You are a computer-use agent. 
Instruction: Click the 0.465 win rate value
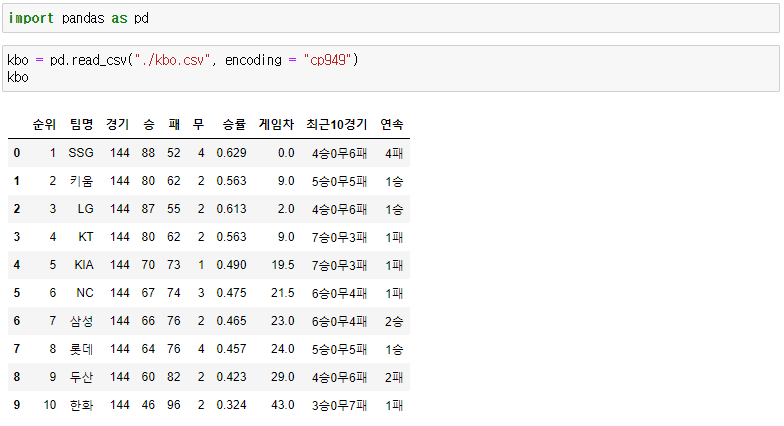232,320
